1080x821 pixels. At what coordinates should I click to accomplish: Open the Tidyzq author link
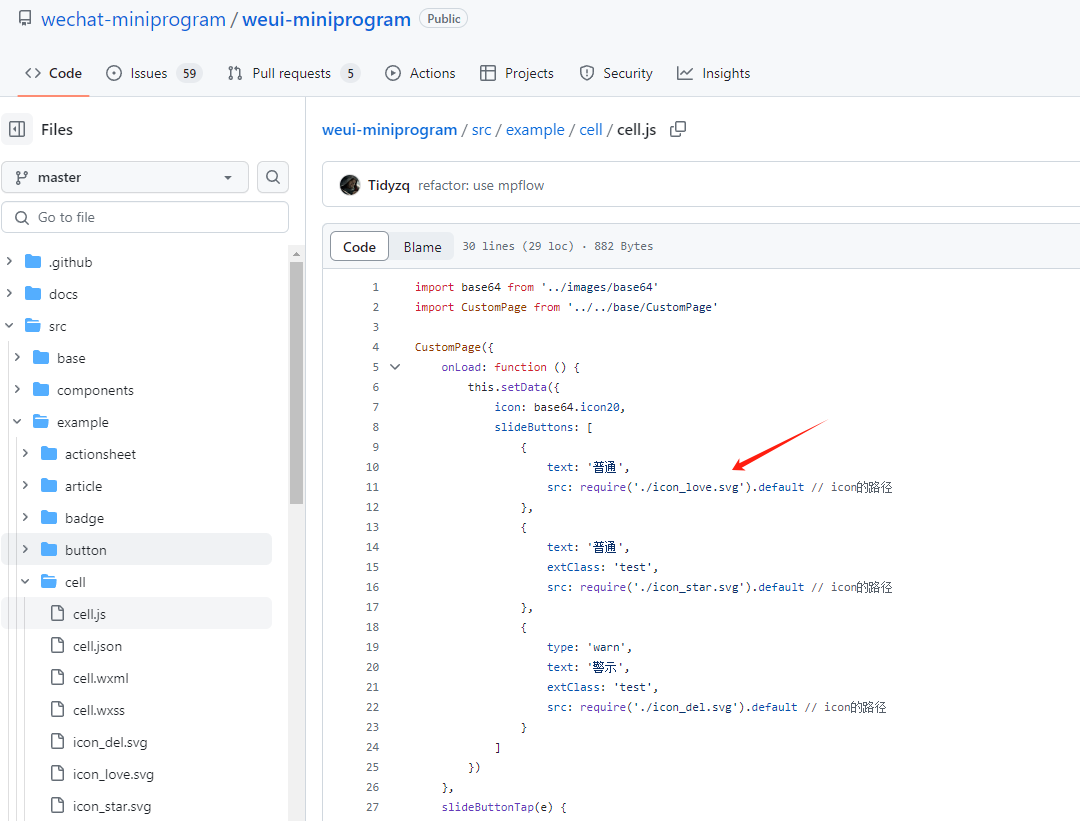388,185
